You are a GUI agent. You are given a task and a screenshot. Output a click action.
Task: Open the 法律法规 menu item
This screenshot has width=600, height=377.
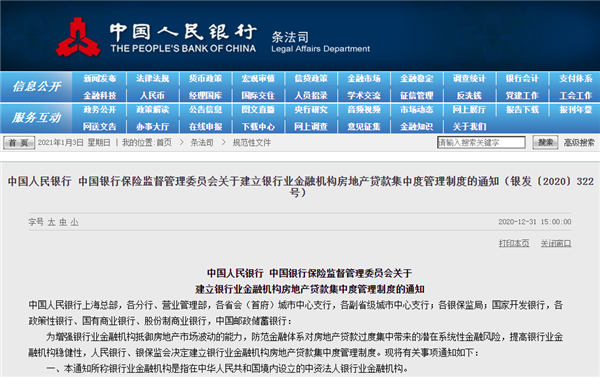pos(153,78)
